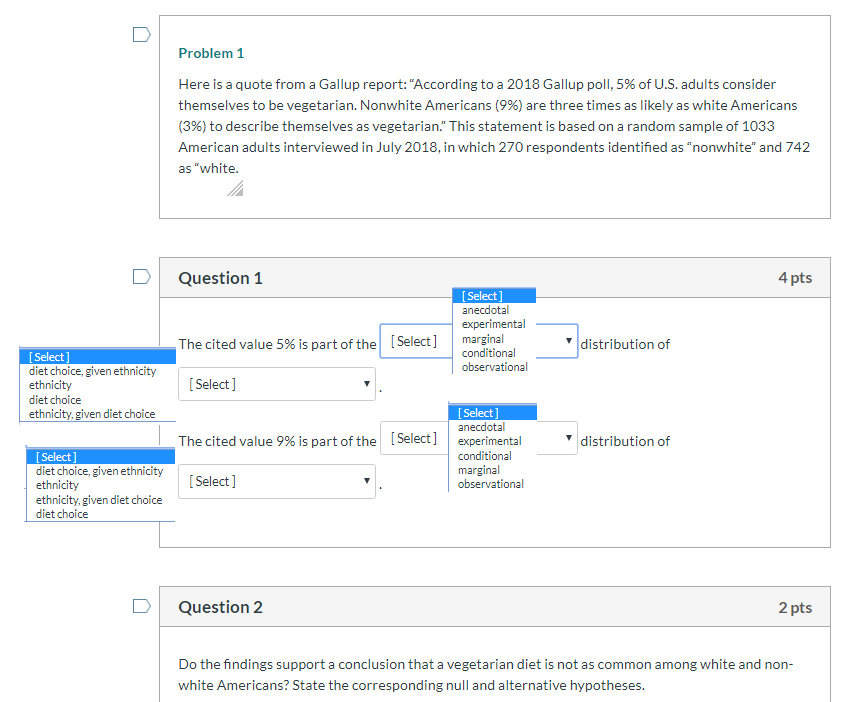
Task: Open the dropdown after "cited value 5% is part of the"
Action: pos(478,342)
